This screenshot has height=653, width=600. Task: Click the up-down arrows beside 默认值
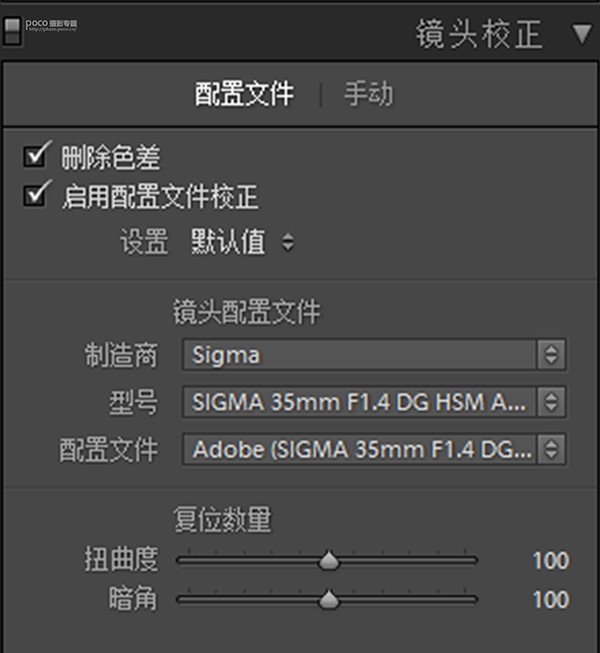(x=288, y=242)
